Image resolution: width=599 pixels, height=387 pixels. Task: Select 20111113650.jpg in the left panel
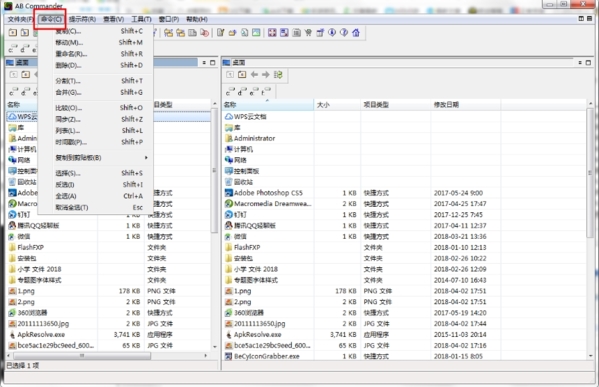click(x=43, y=324)
